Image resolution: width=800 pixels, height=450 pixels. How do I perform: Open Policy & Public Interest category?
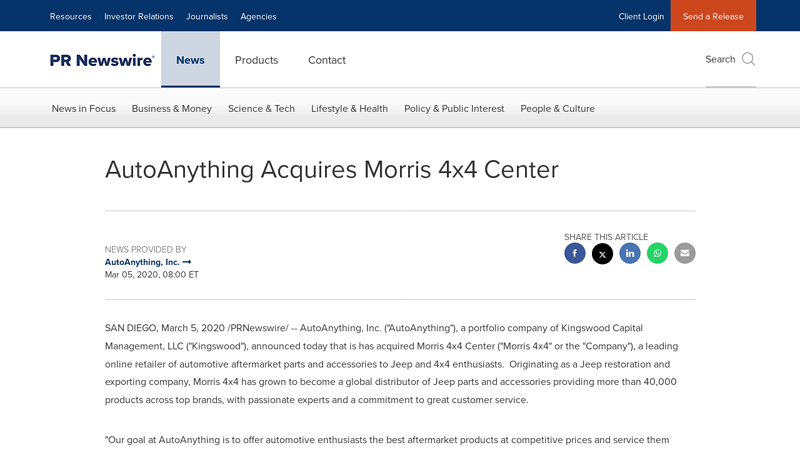pos(454,109)
